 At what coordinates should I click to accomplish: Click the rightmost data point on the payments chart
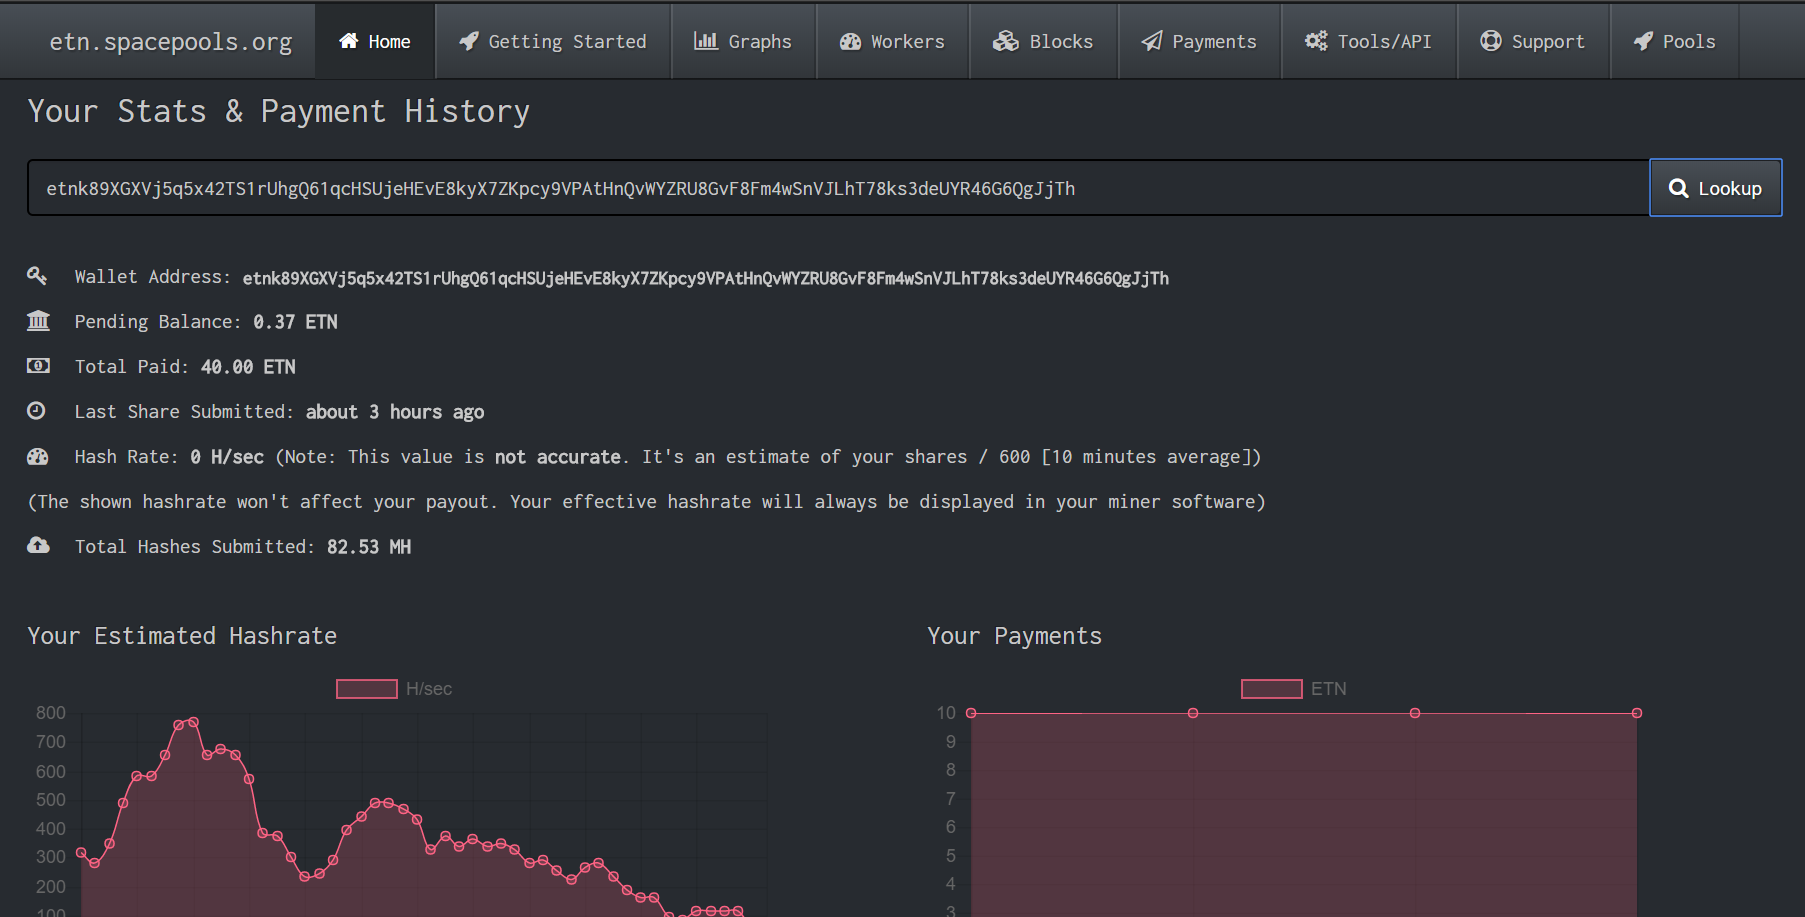pos(1637,713)
